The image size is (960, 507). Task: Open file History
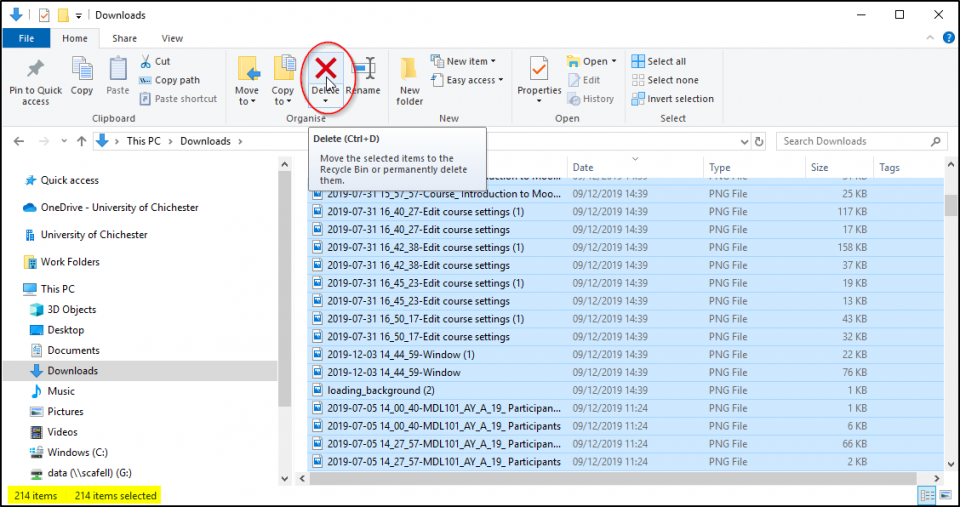[x=591, y=99]
